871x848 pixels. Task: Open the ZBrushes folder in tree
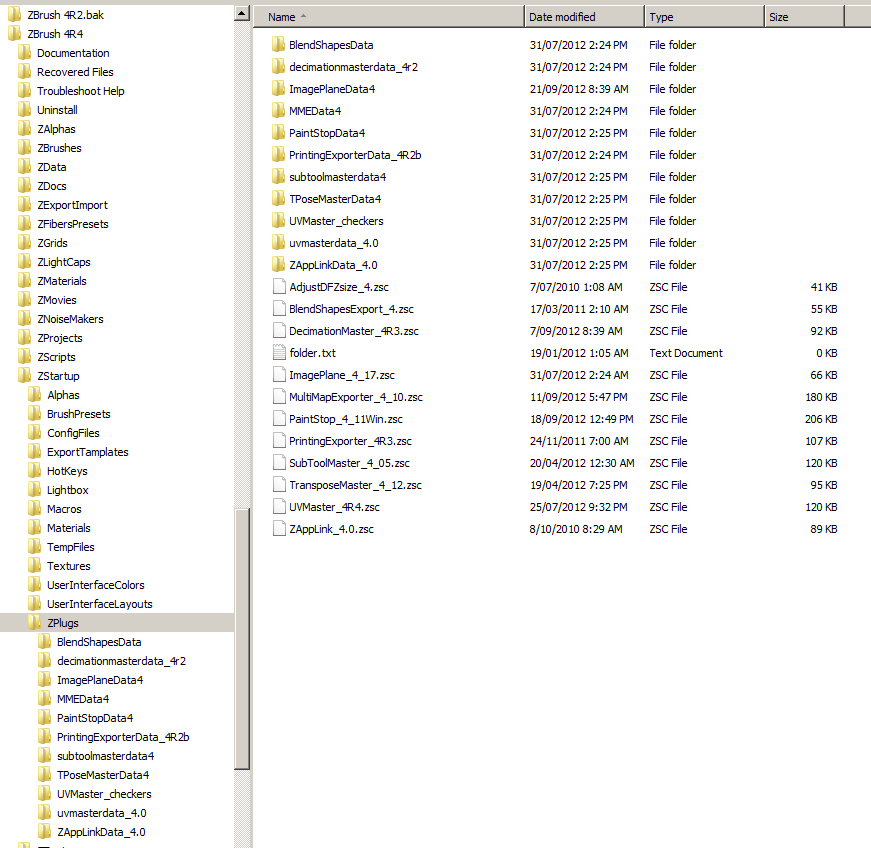click(x=59, y=148)
